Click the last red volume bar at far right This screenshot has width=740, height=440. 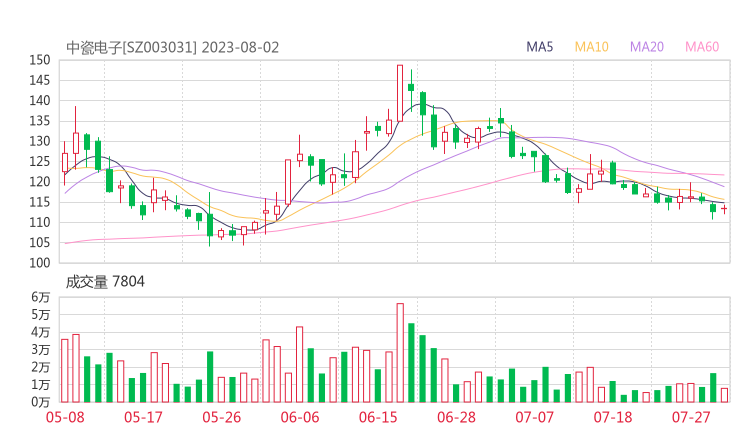[x=724, y=395]
